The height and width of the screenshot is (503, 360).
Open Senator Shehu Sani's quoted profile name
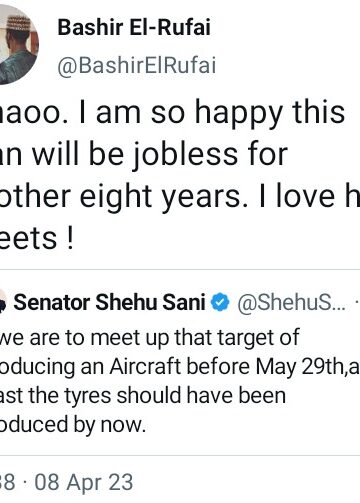109,302
